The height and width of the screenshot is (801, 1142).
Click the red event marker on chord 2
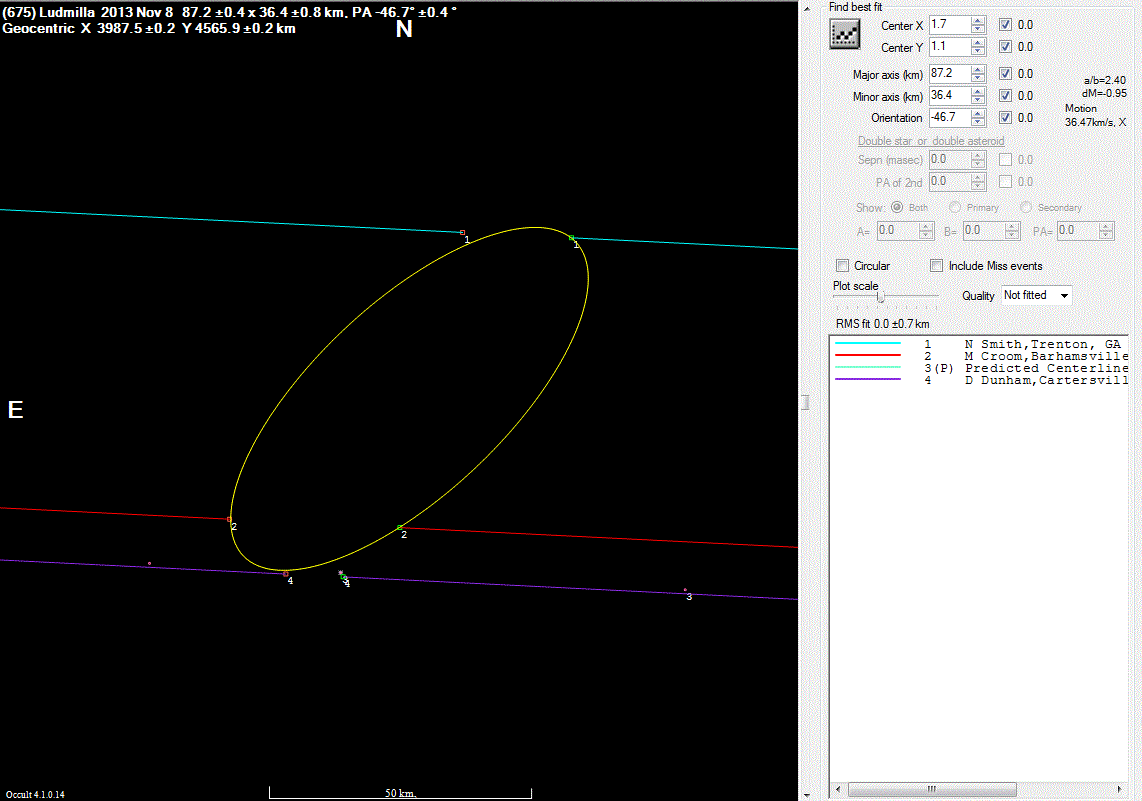[229, 519]
